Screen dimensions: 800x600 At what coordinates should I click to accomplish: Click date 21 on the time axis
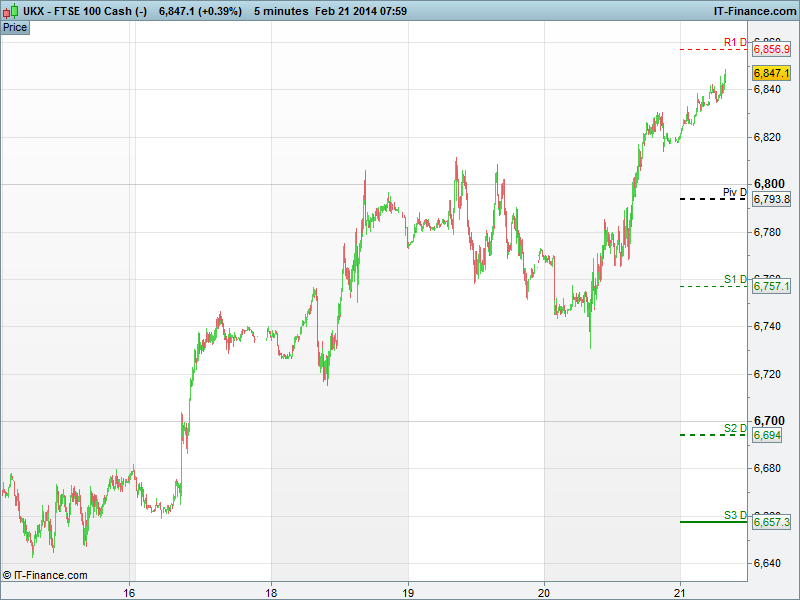(680, 591)
